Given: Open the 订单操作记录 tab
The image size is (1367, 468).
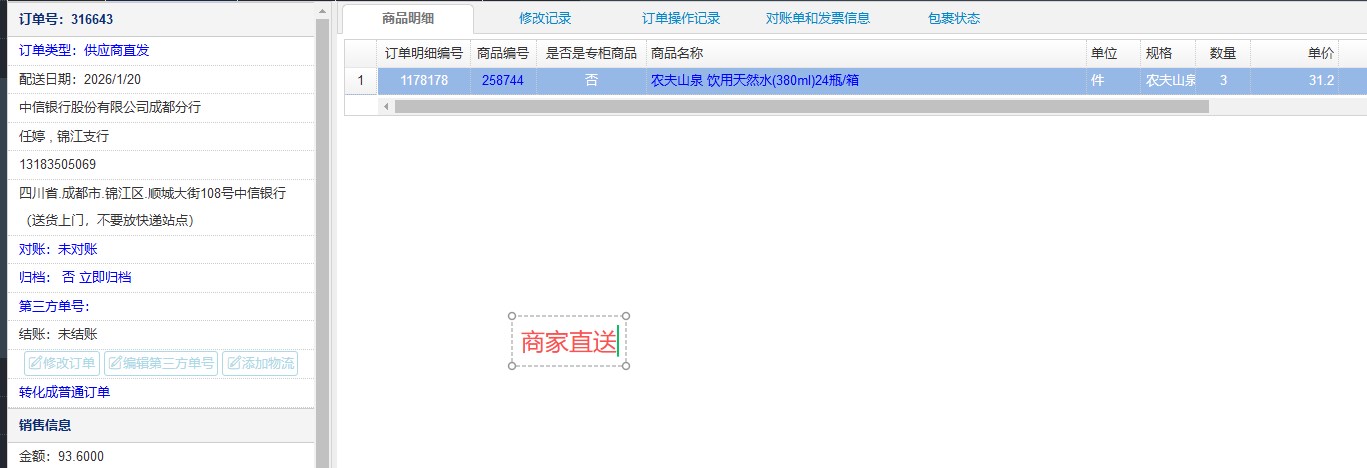Looking at the screenshot, I should point(680,18).
